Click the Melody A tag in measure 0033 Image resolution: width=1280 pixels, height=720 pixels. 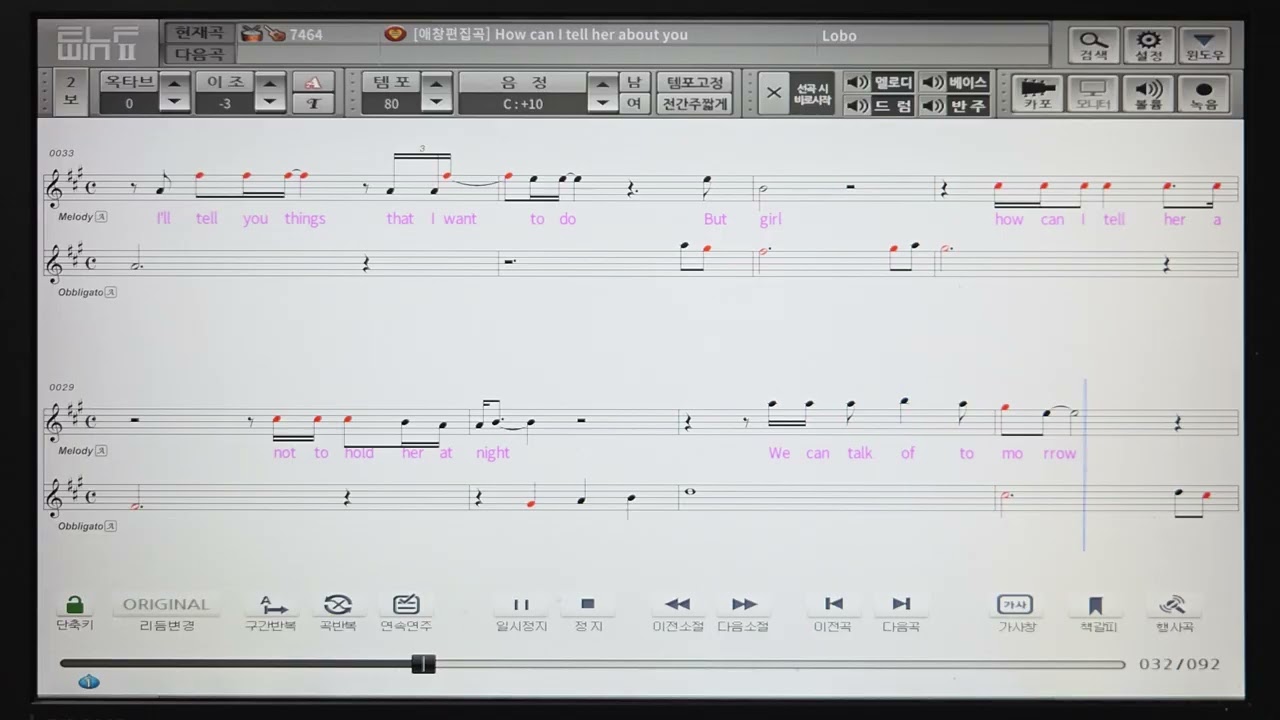pyautogui.click(x=101, y=217)
